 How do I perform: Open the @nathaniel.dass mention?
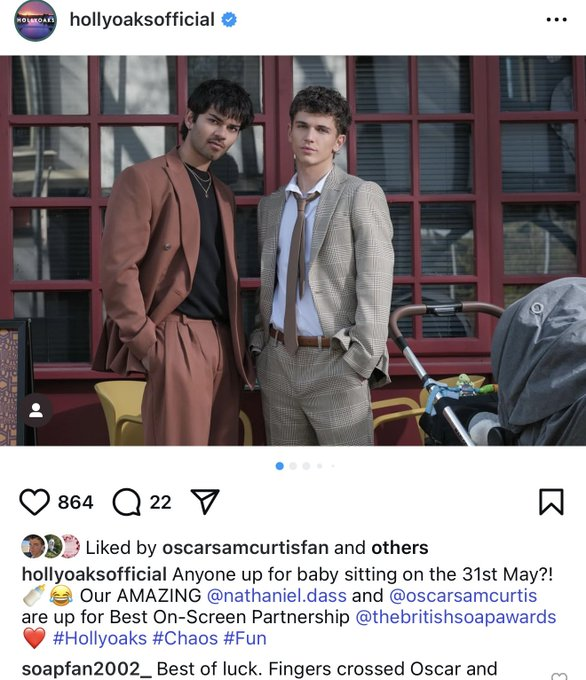277,595
